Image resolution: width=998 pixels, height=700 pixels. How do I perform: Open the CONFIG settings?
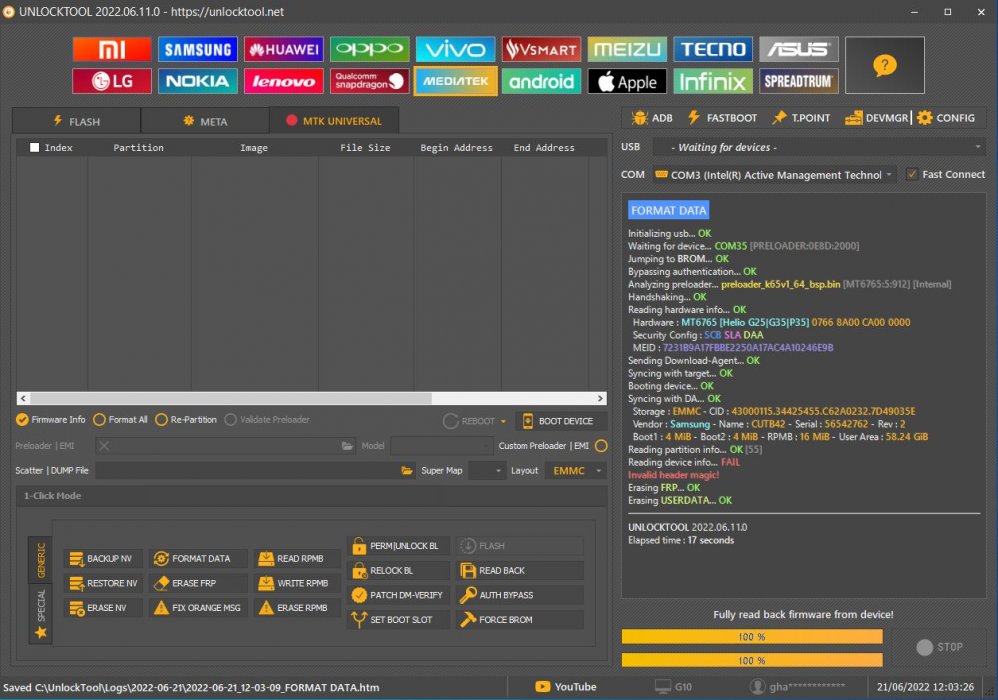pos(946,118)
